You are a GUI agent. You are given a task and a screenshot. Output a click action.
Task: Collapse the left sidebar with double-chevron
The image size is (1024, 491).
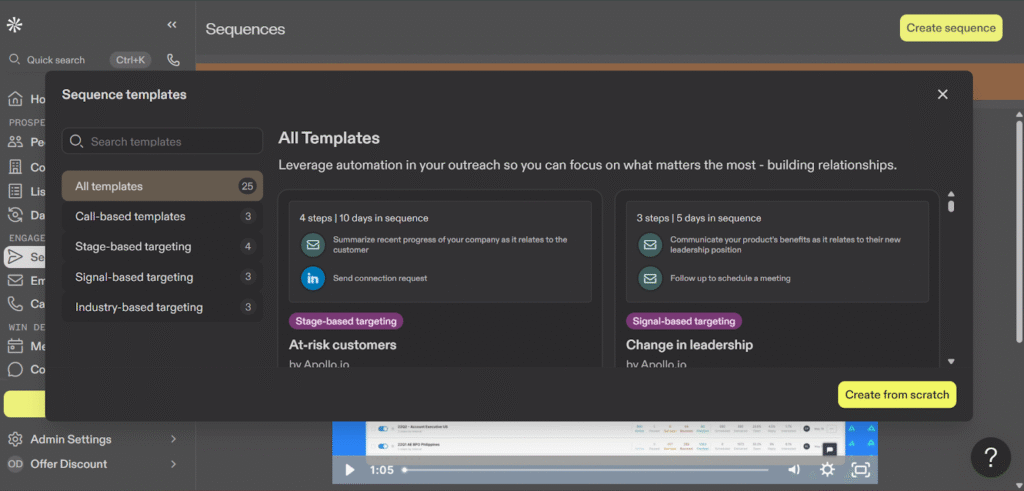point(172,25)
